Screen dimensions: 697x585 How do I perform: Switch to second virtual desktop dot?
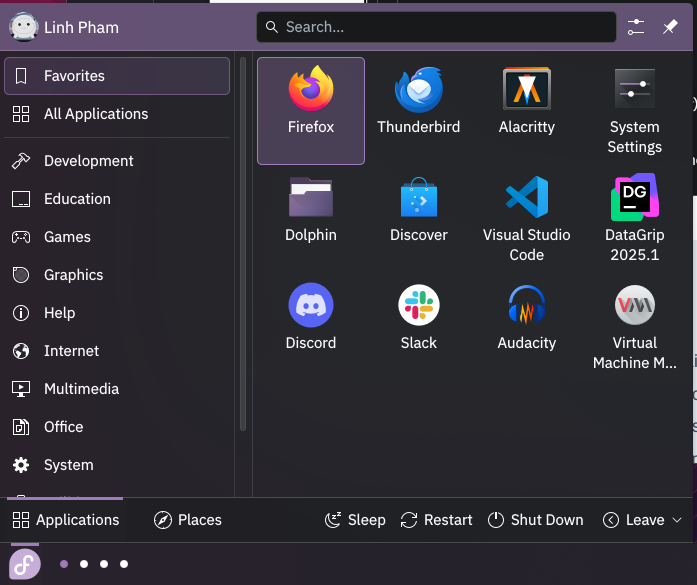(84, 564)
